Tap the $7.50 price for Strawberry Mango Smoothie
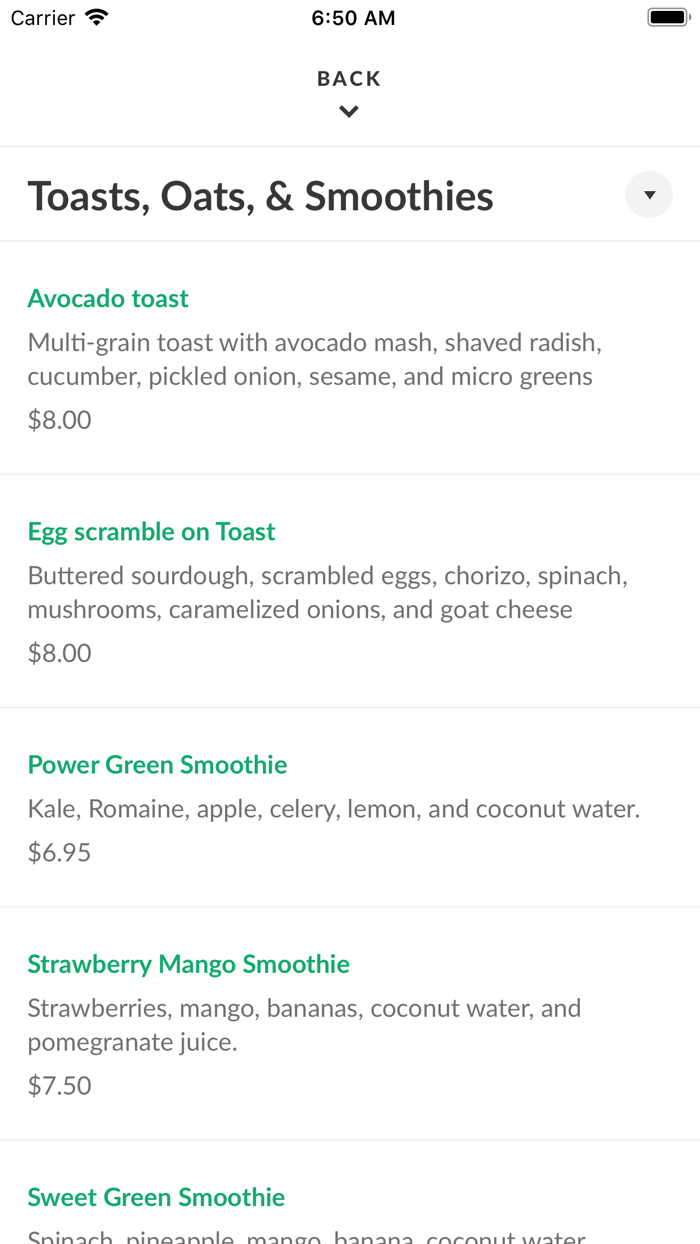 coord(58,1085)
